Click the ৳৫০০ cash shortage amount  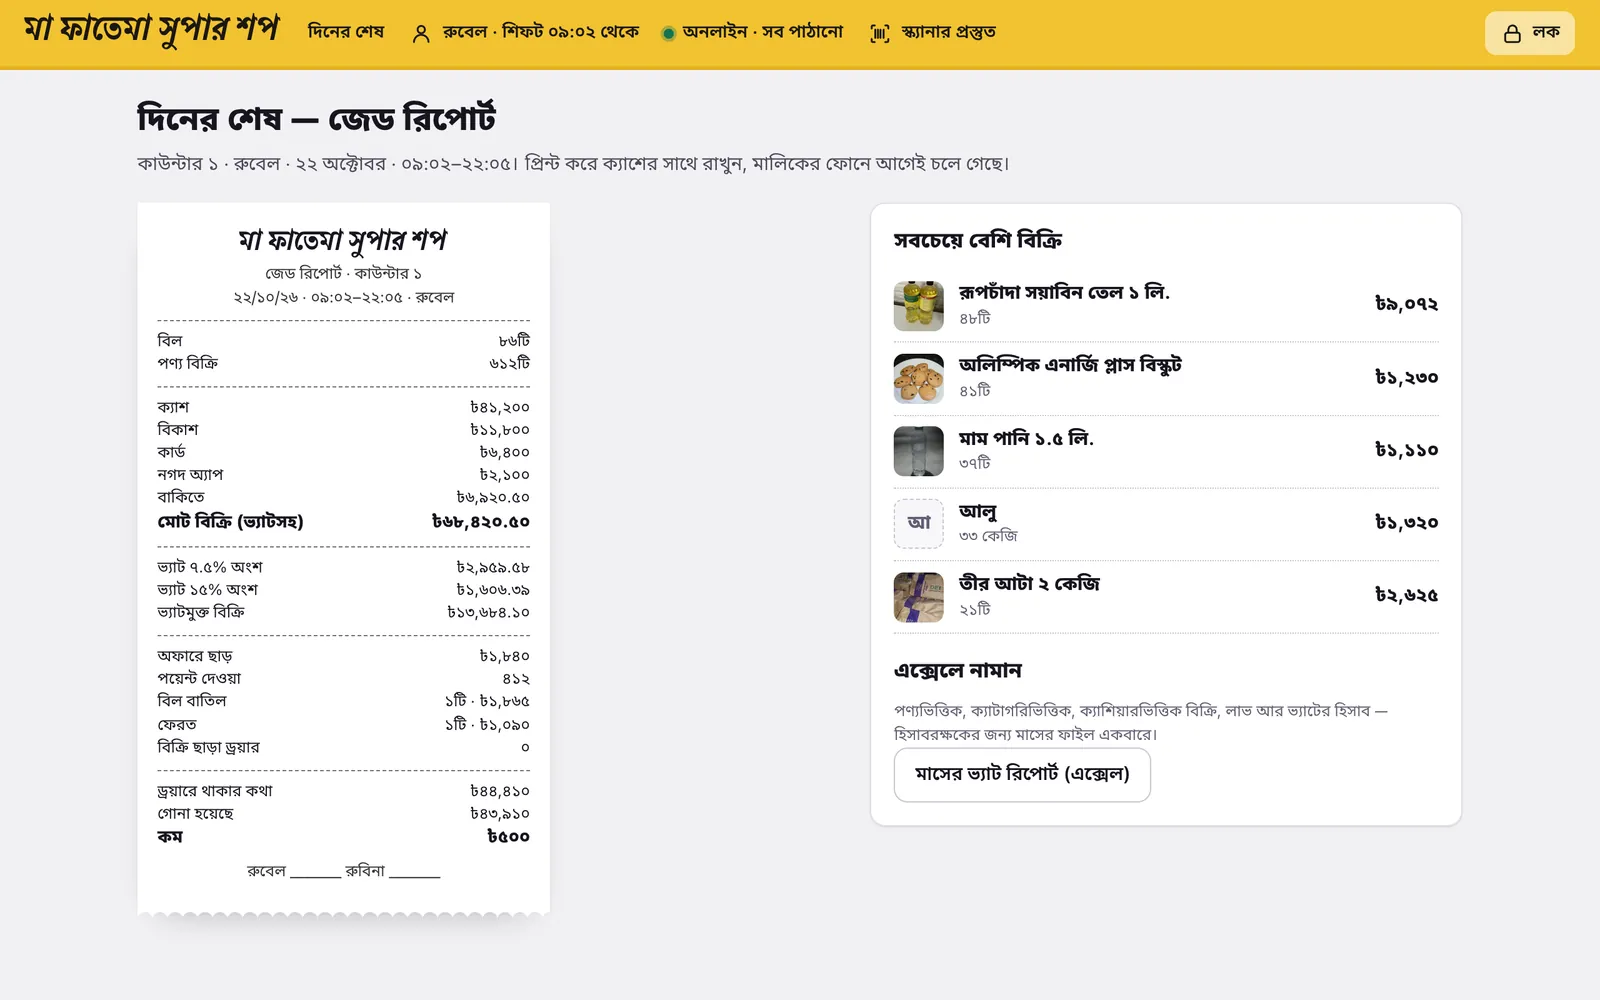tap(508, 836)
